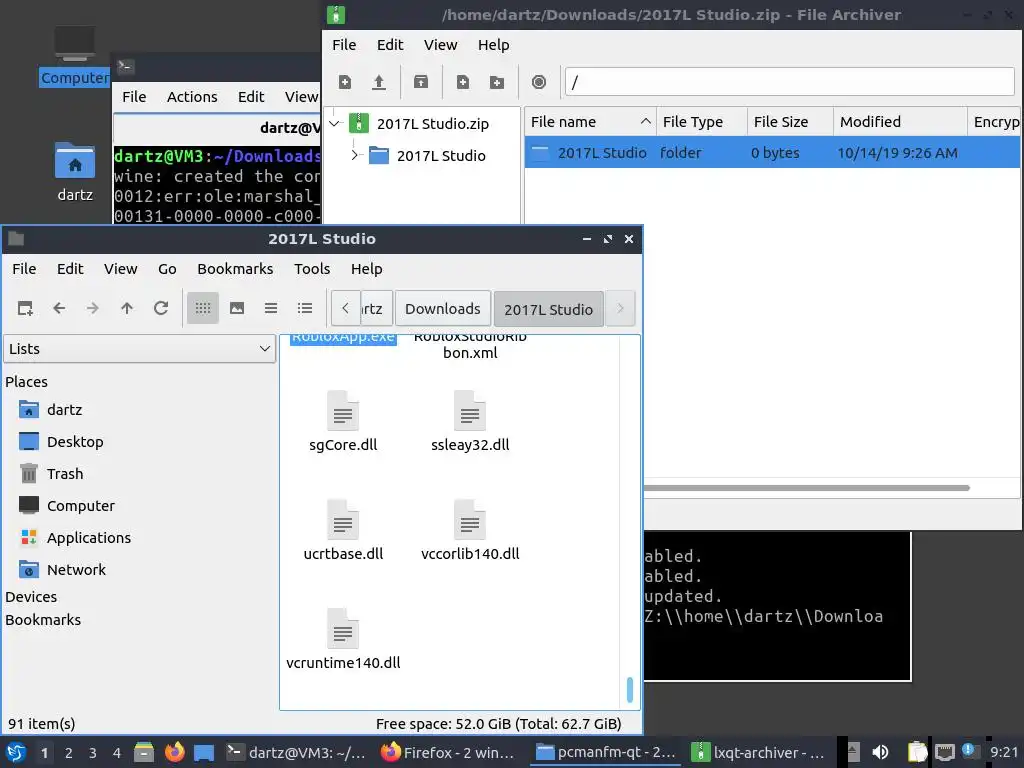Click the Open archive upload-arrow icon

(379, 82)
